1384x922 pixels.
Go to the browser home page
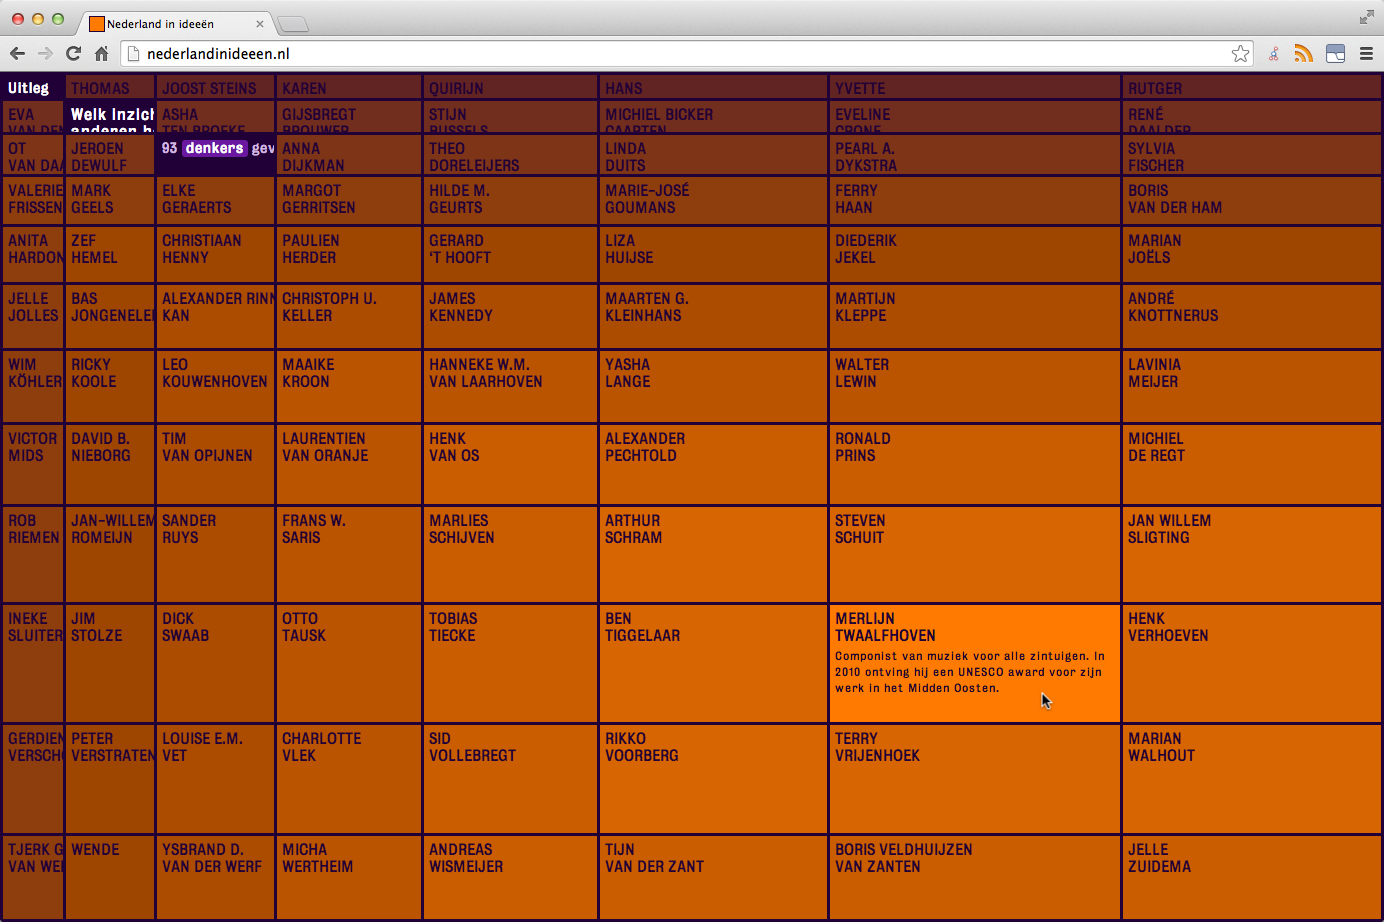coord(101,54)
